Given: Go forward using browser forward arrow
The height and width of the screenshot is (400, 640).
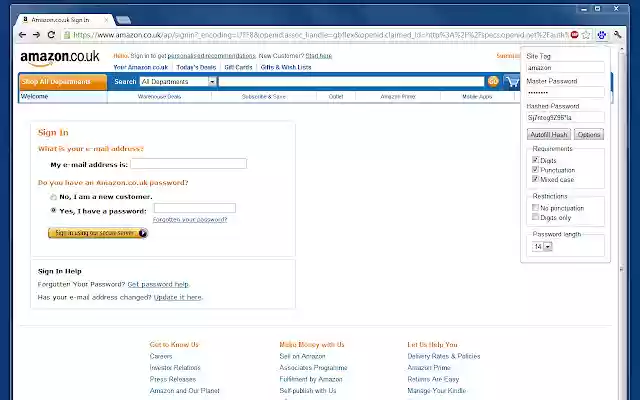Looking at the screenshot, I should [x=37, y=35].
